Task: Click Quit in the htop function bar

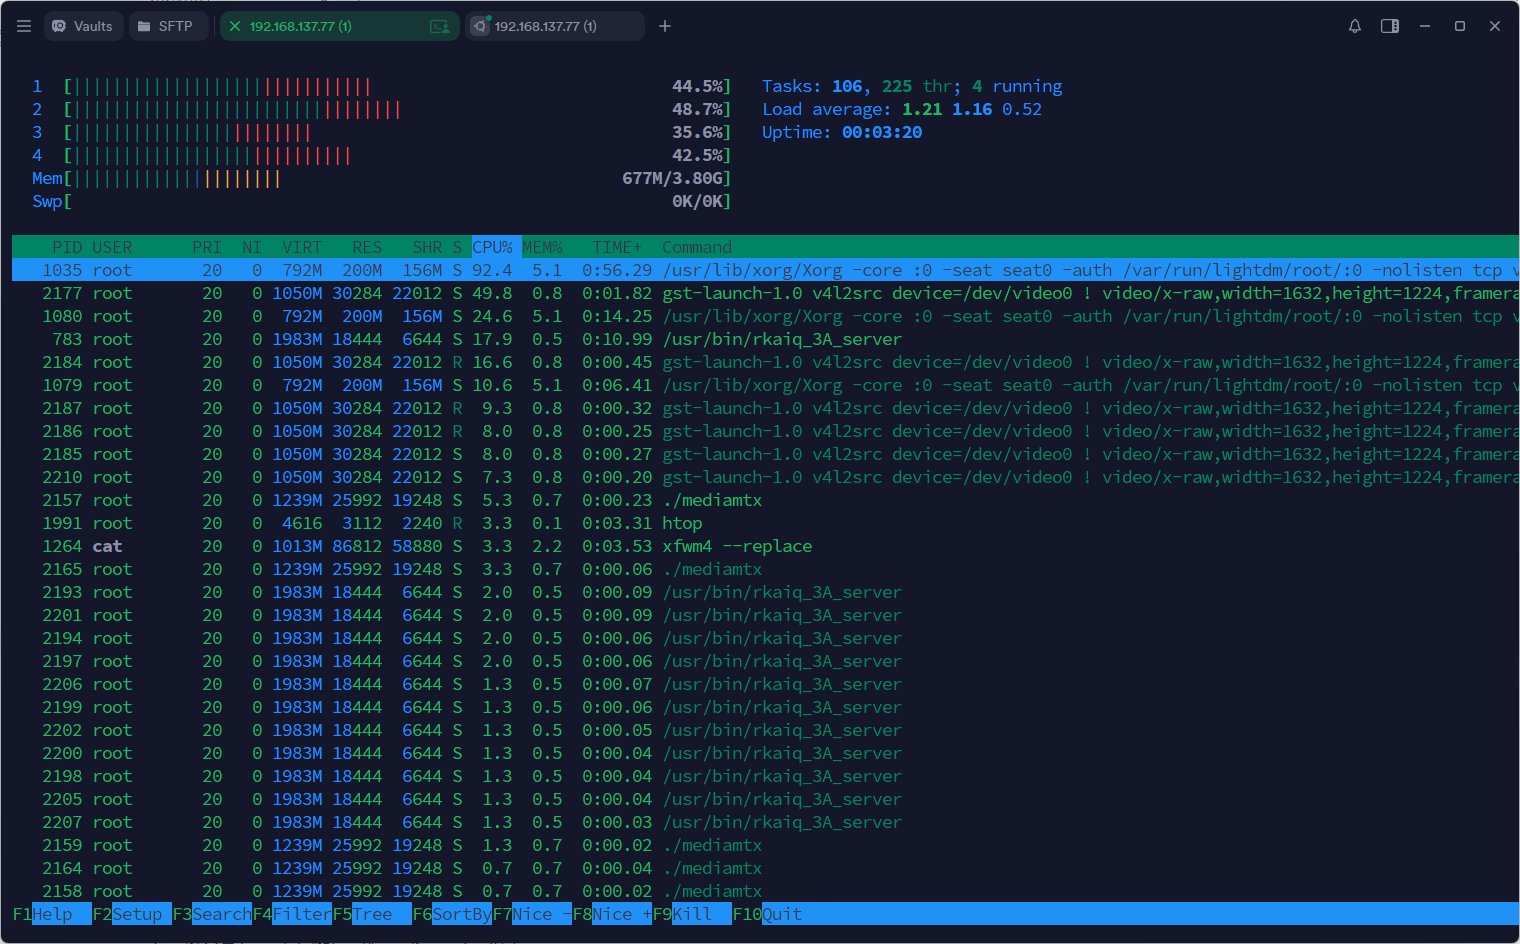Action: 781,914
